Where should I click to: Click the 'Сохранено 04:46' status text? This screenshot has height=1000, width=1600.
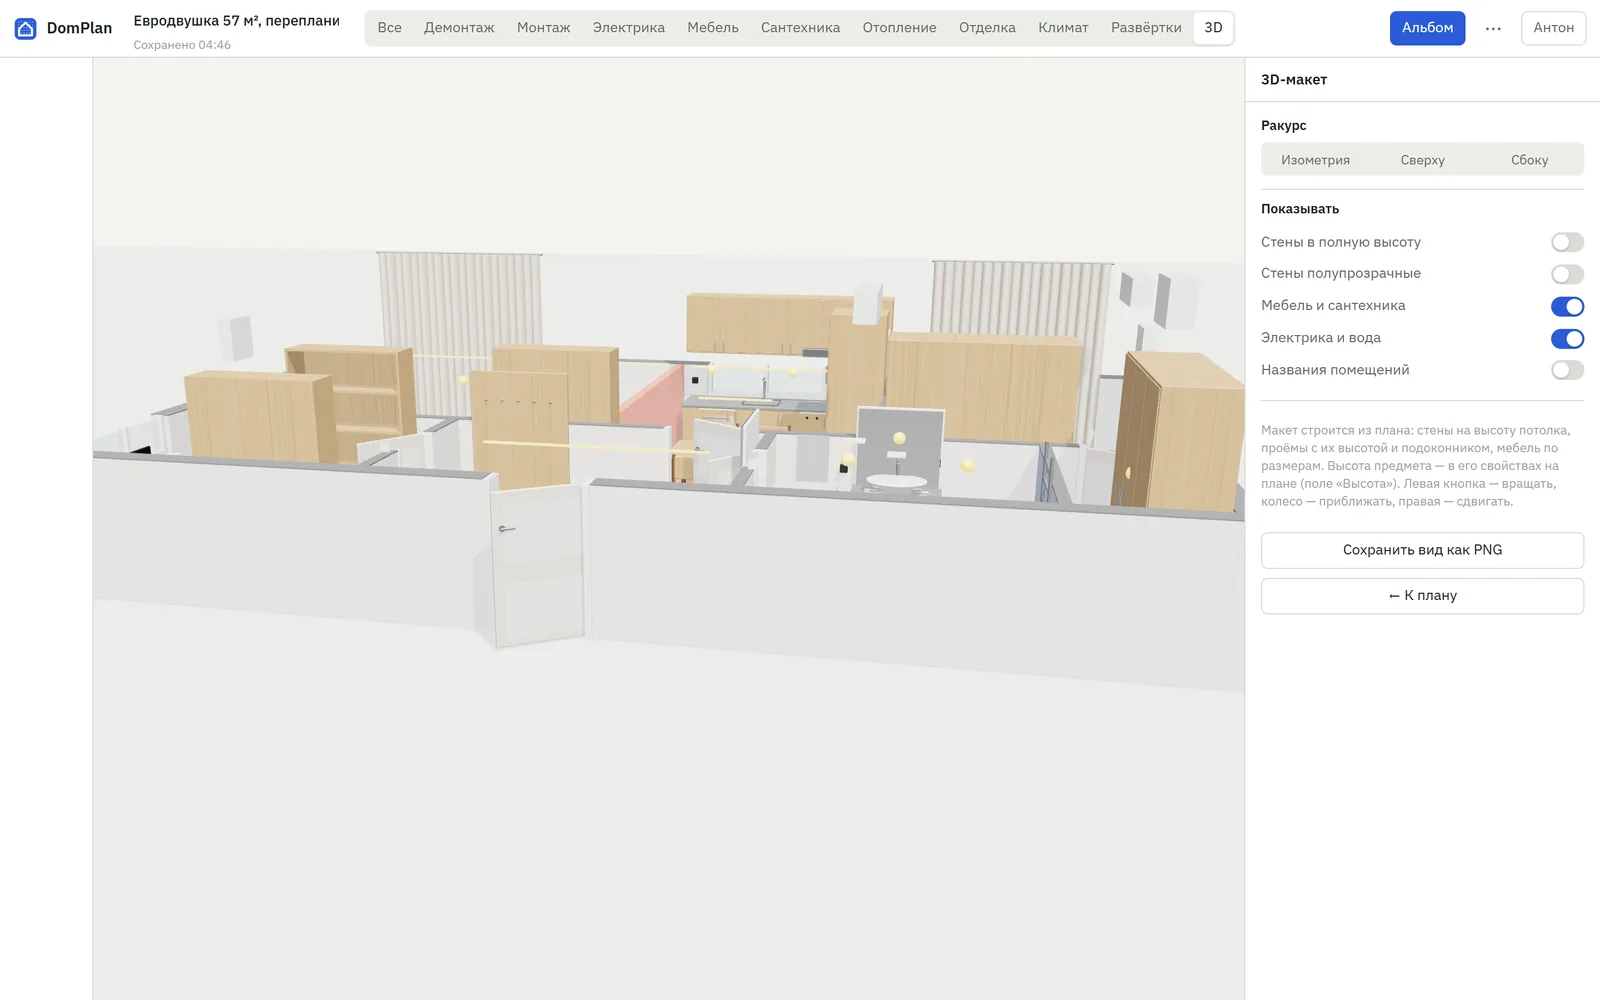(x=182, y=45)
